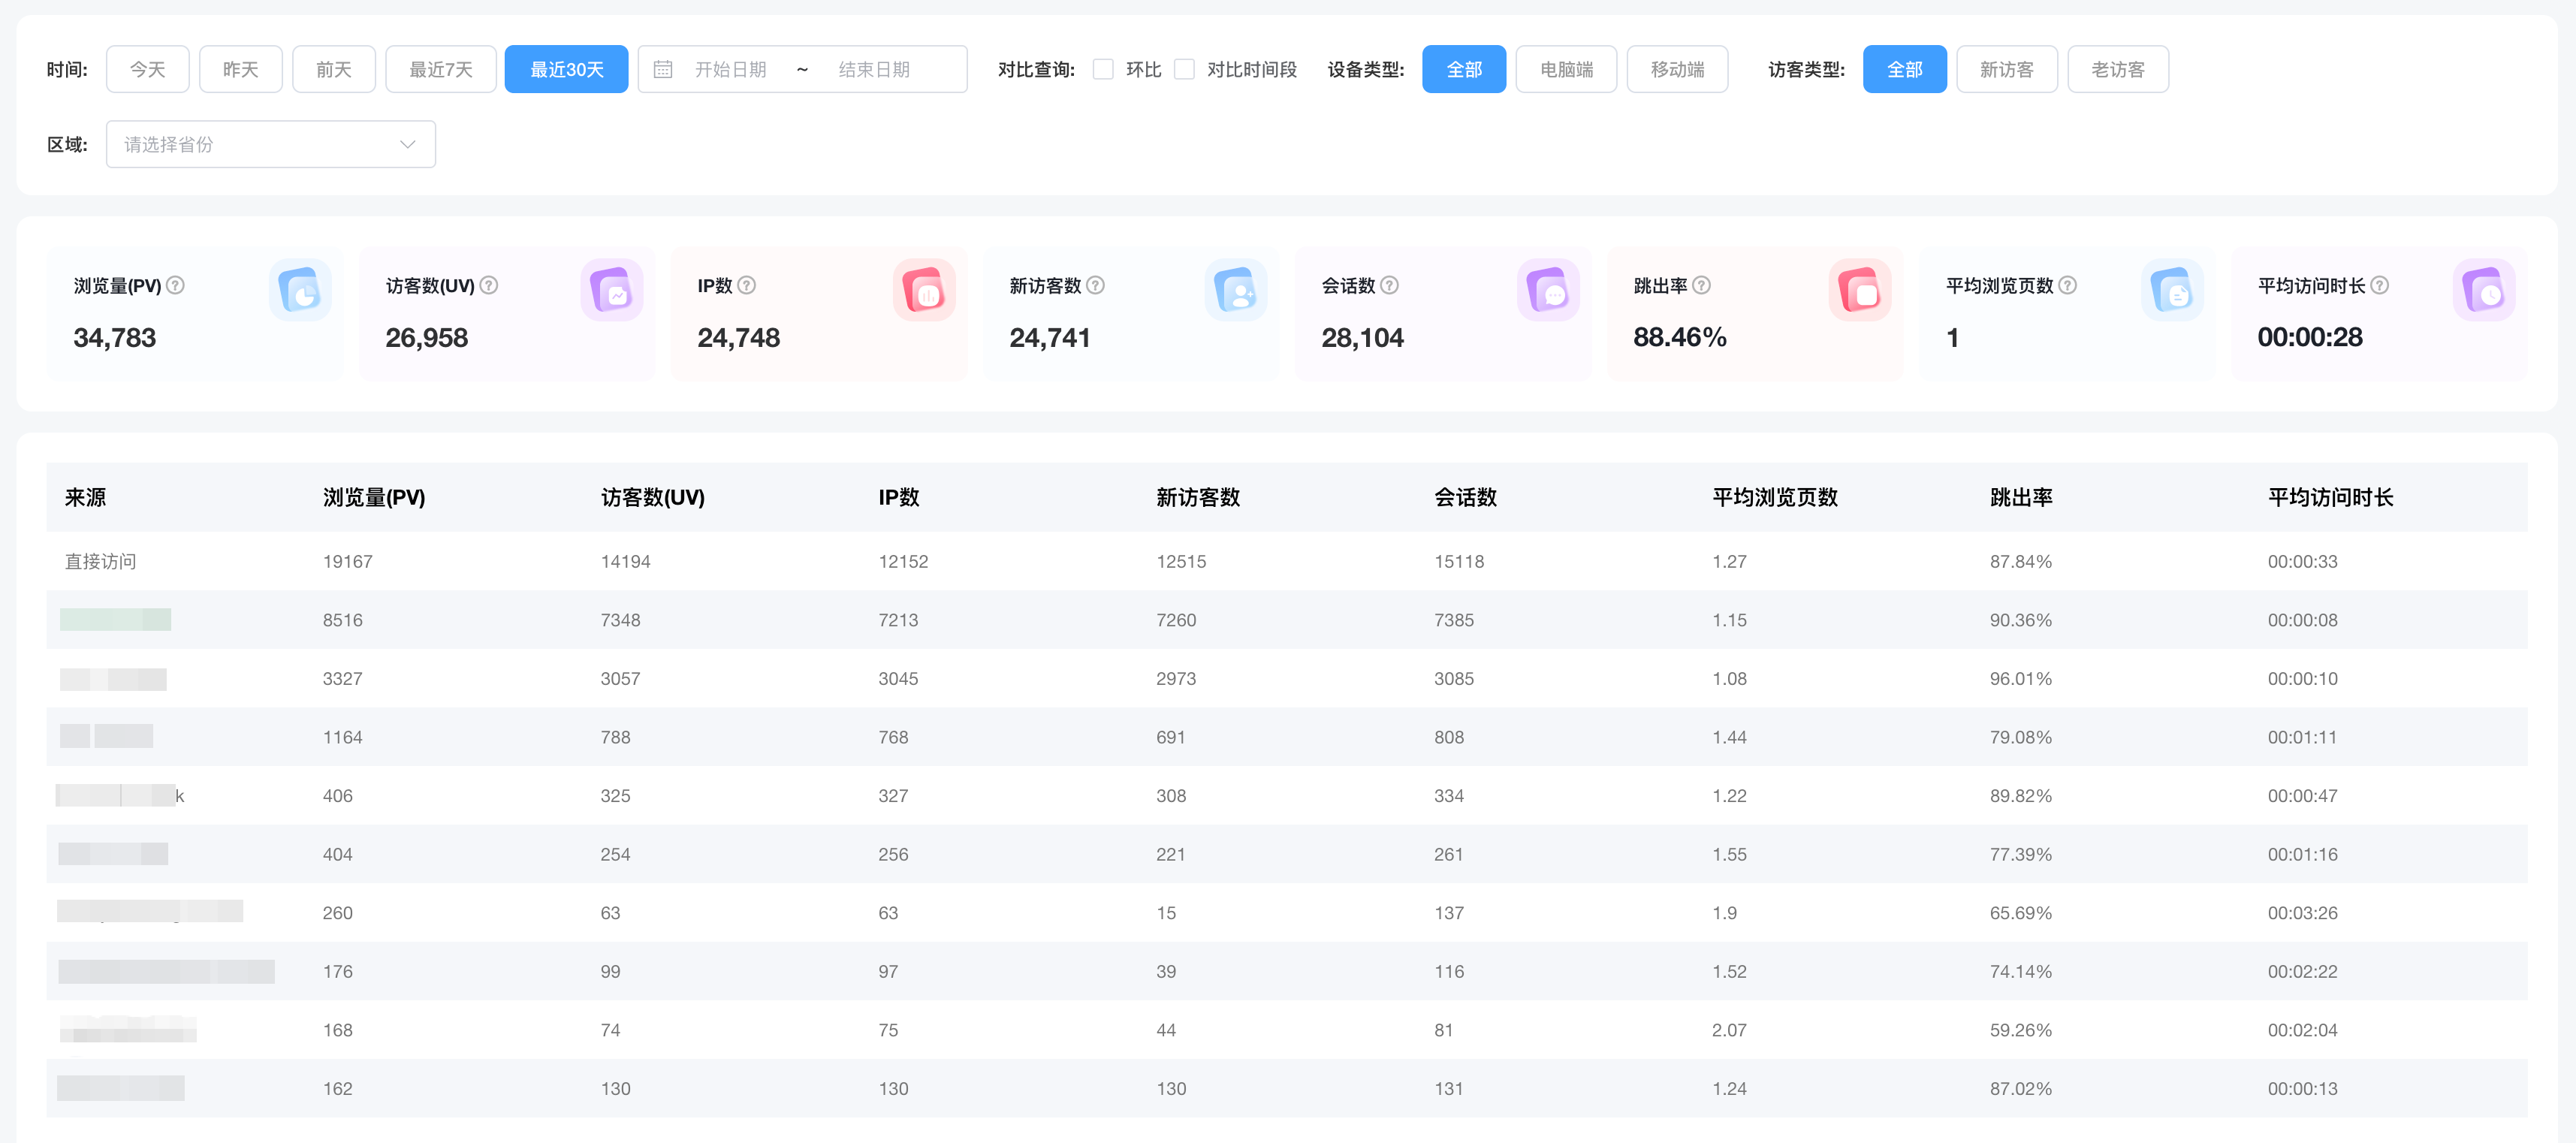Screen dimensions: 2576x1143
Task: Choose 全部 under 设备类型
Action: (1464, 69)
